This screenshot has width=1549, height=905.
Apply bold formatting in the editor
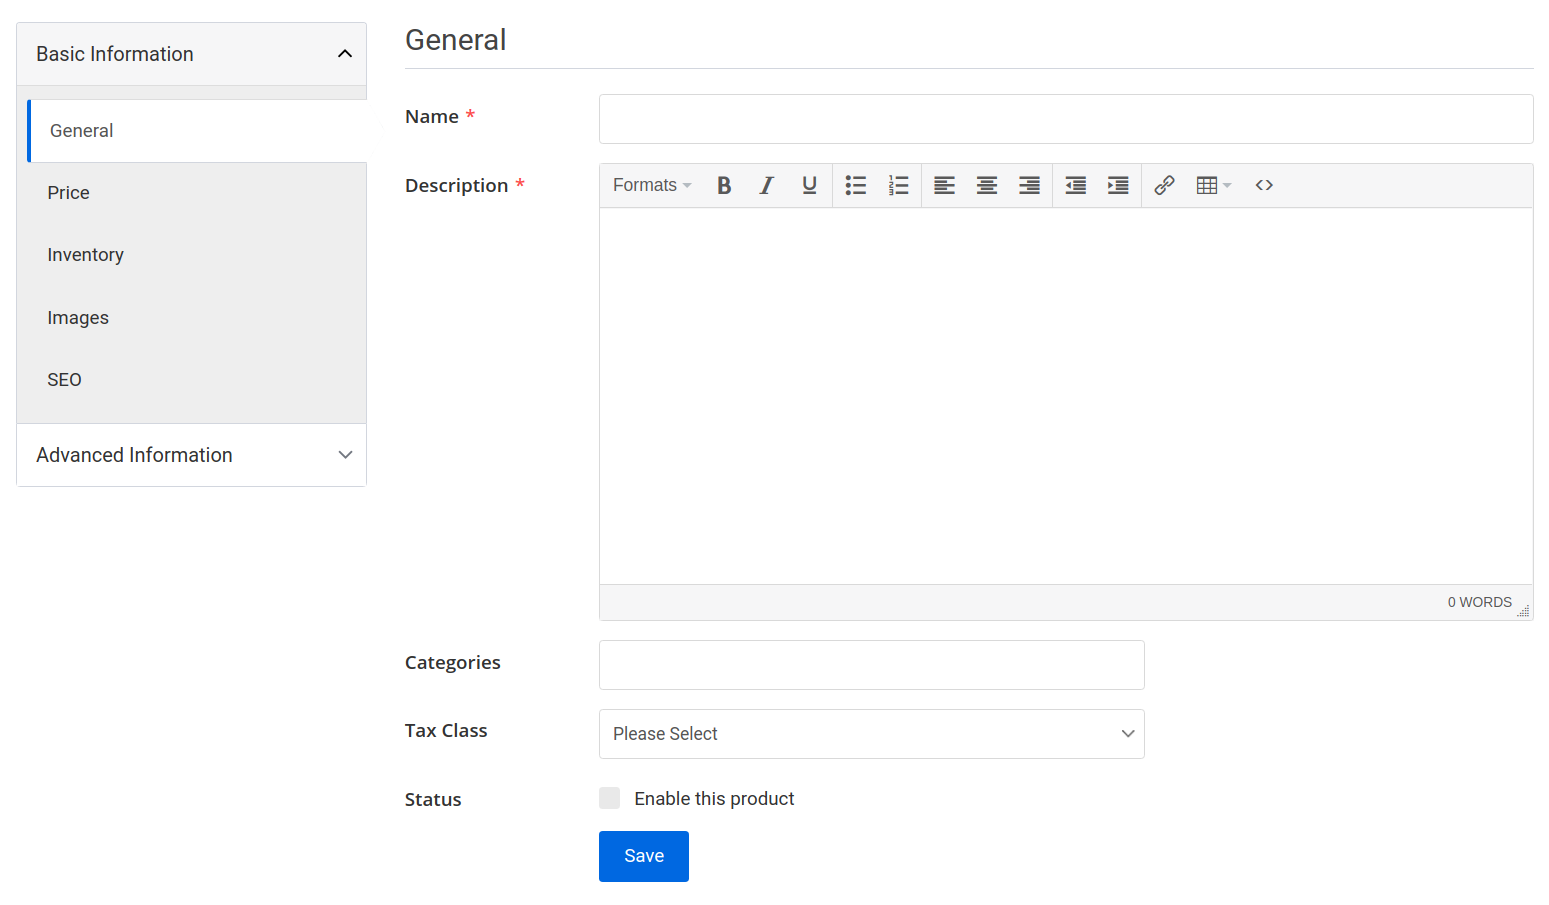pos(724,185)
